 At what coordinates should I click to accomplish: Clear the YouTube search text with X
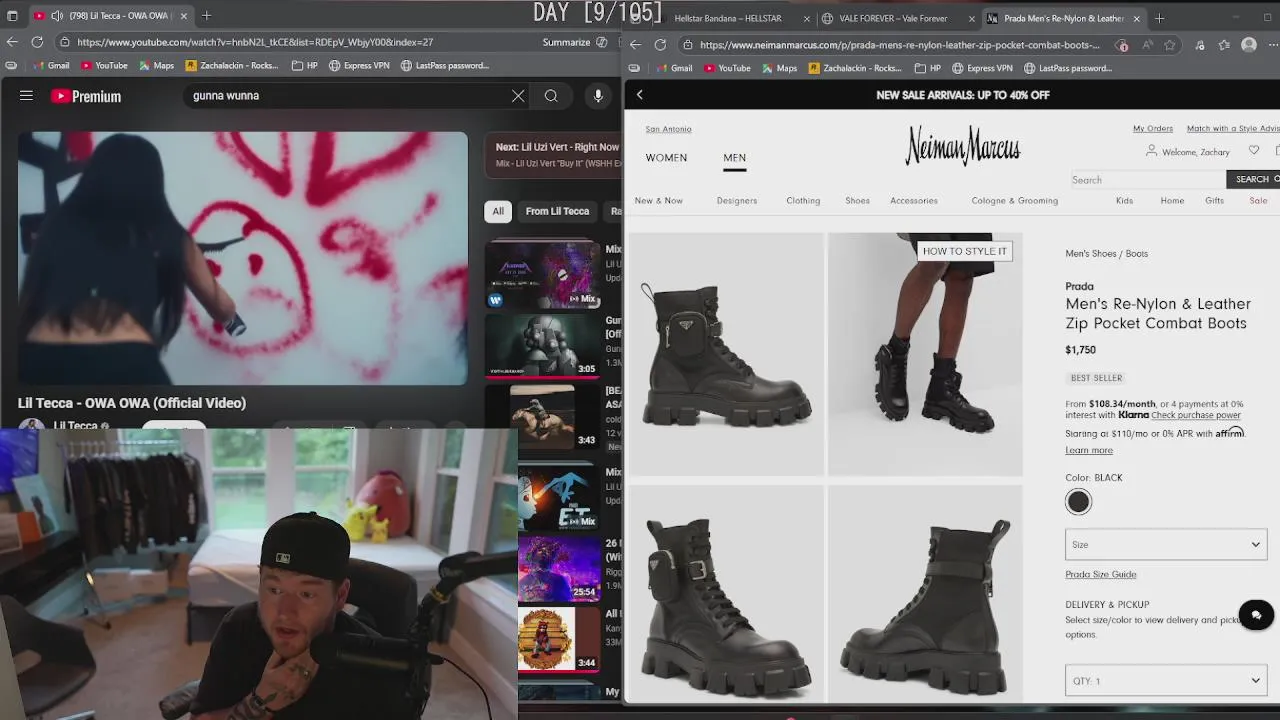coord(518,96)
